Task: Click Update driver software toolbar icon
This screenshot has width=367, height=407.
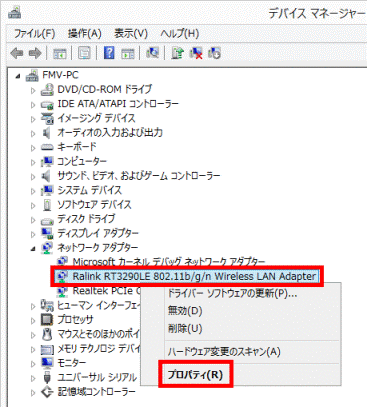Action: pos(178,53)
